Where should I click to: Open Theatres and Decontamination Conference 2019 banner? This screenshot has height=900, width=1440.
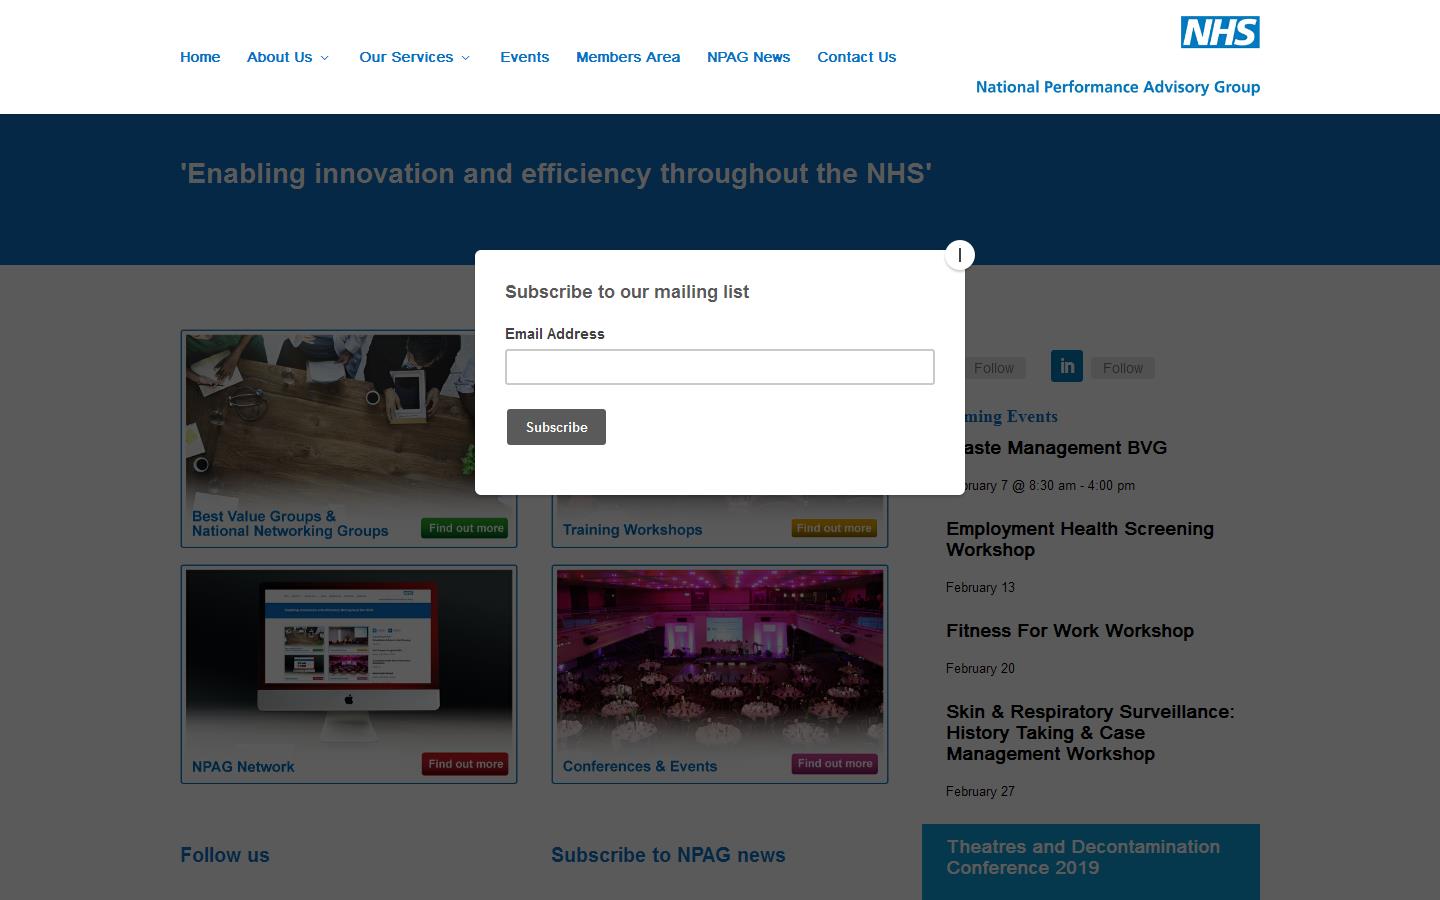(1090, 858)
